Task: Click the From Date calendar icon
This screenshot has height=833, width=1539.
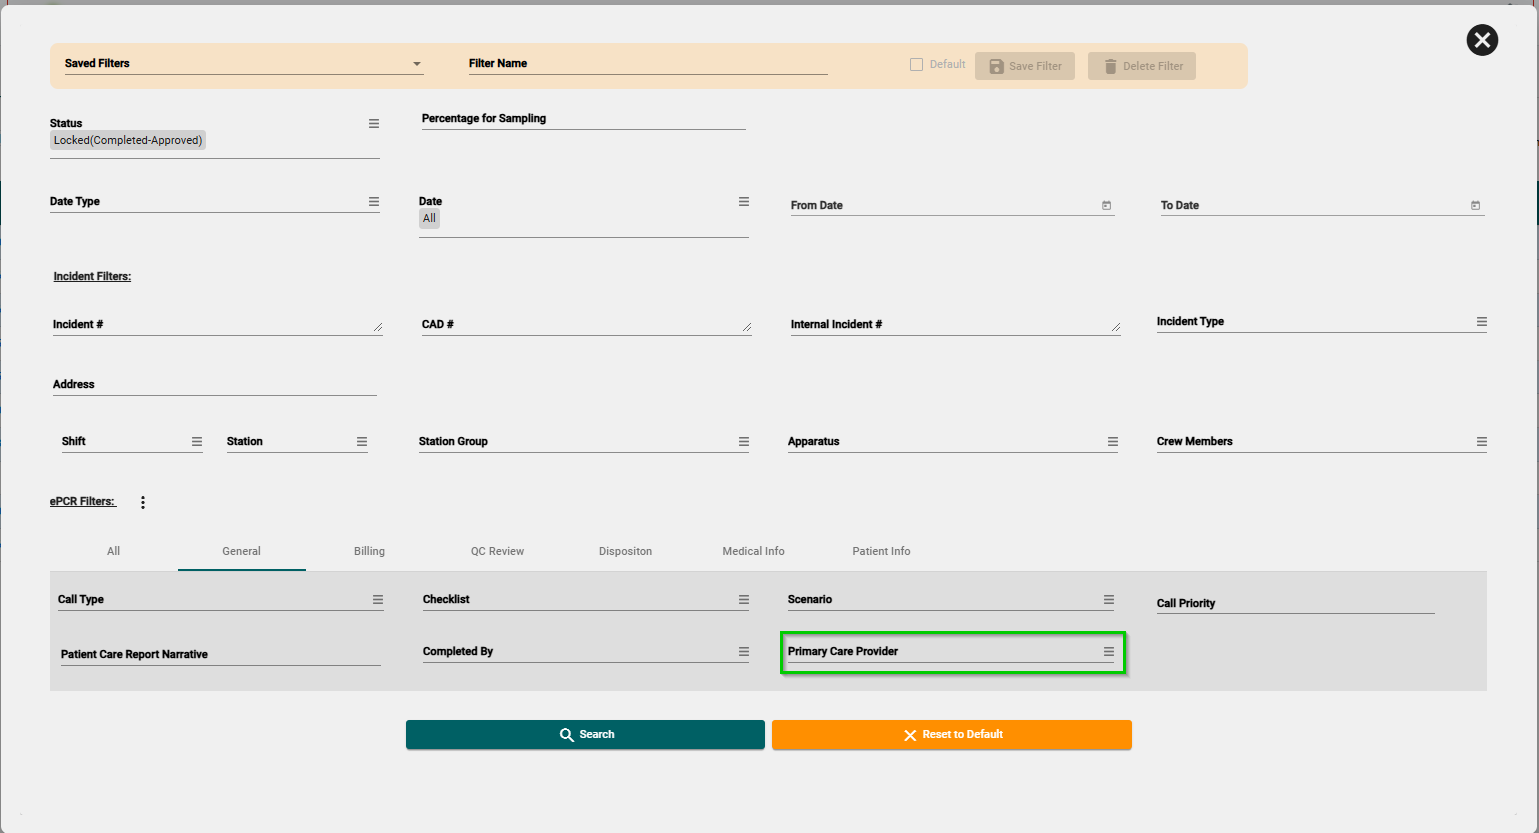Action: click(1106, 206)
